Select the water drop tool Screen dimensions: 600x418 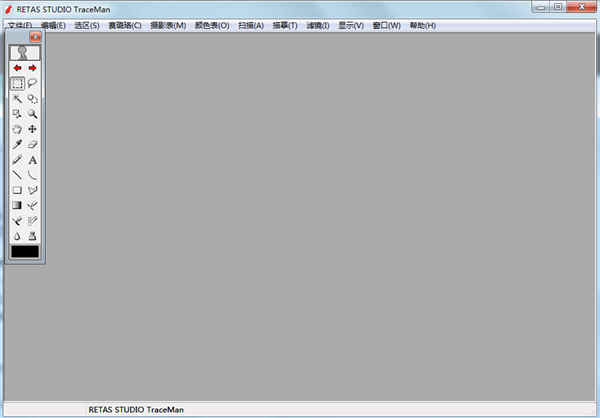click(17, 236)
